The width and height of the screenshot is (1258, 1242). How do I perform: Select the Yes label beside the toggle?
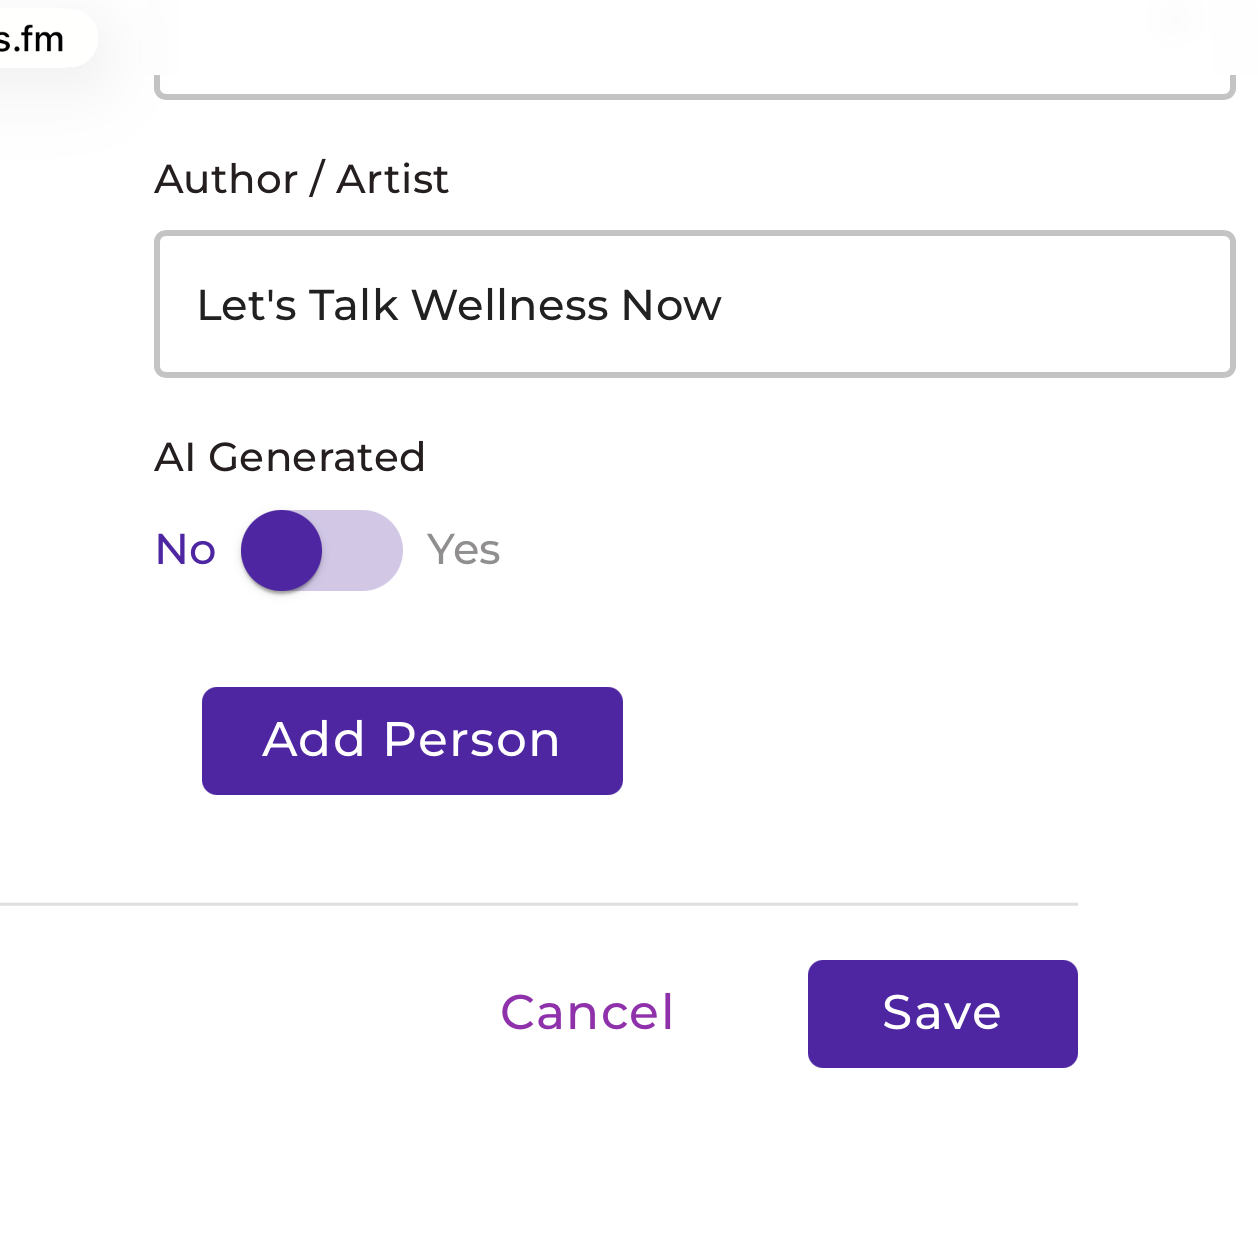pos(463,549)
